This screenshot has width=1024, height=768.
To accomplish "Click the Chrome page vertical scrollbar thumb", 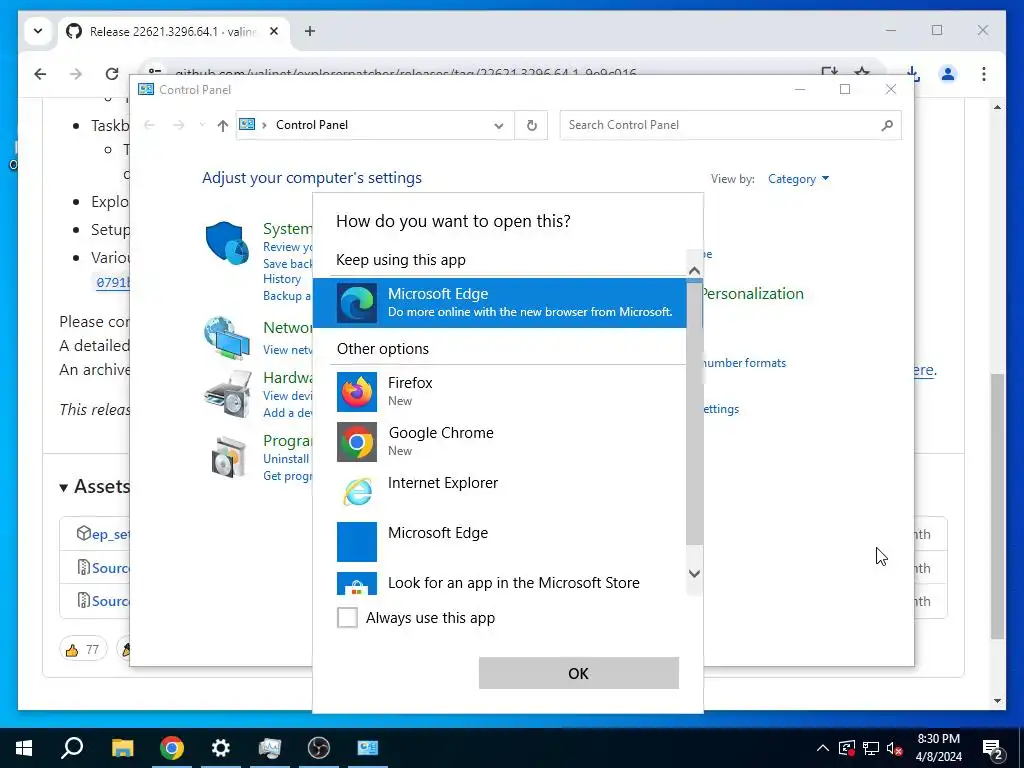I will [x=997, y=506].
